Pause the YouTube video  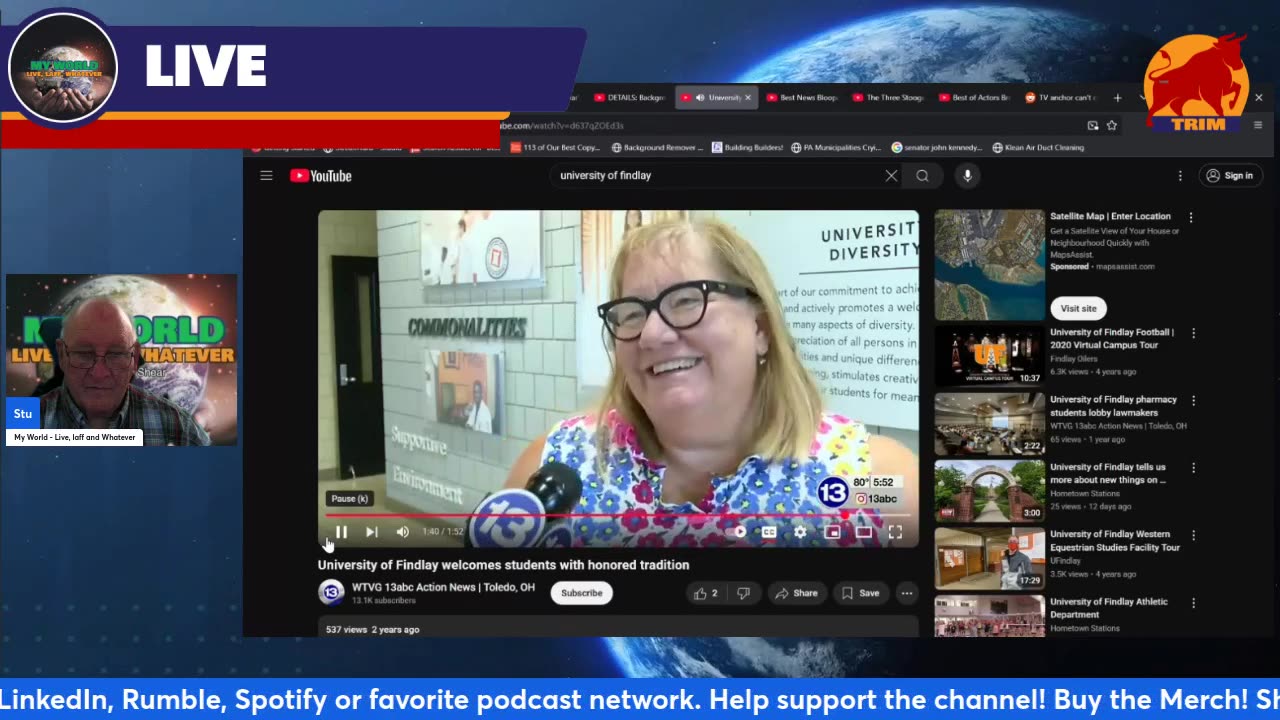341,532
